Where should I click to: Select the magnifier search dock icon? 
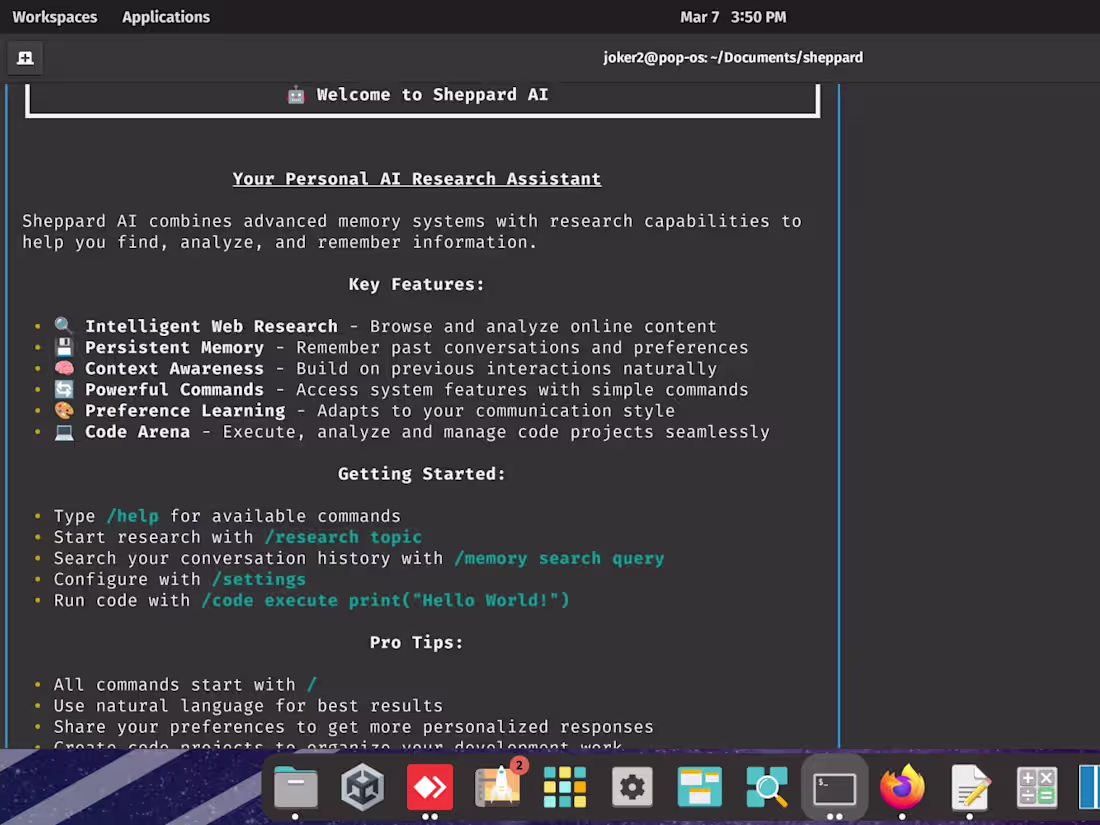pyautogui.click(x=766, y=787)
